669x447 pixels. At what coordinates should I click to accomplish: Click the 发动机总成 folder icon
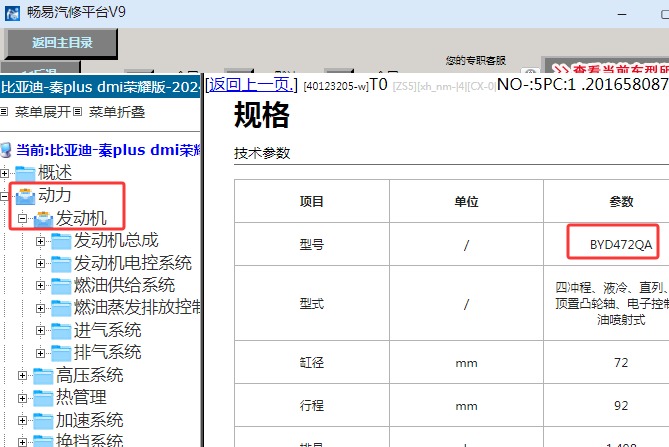(x=61, y=241)
